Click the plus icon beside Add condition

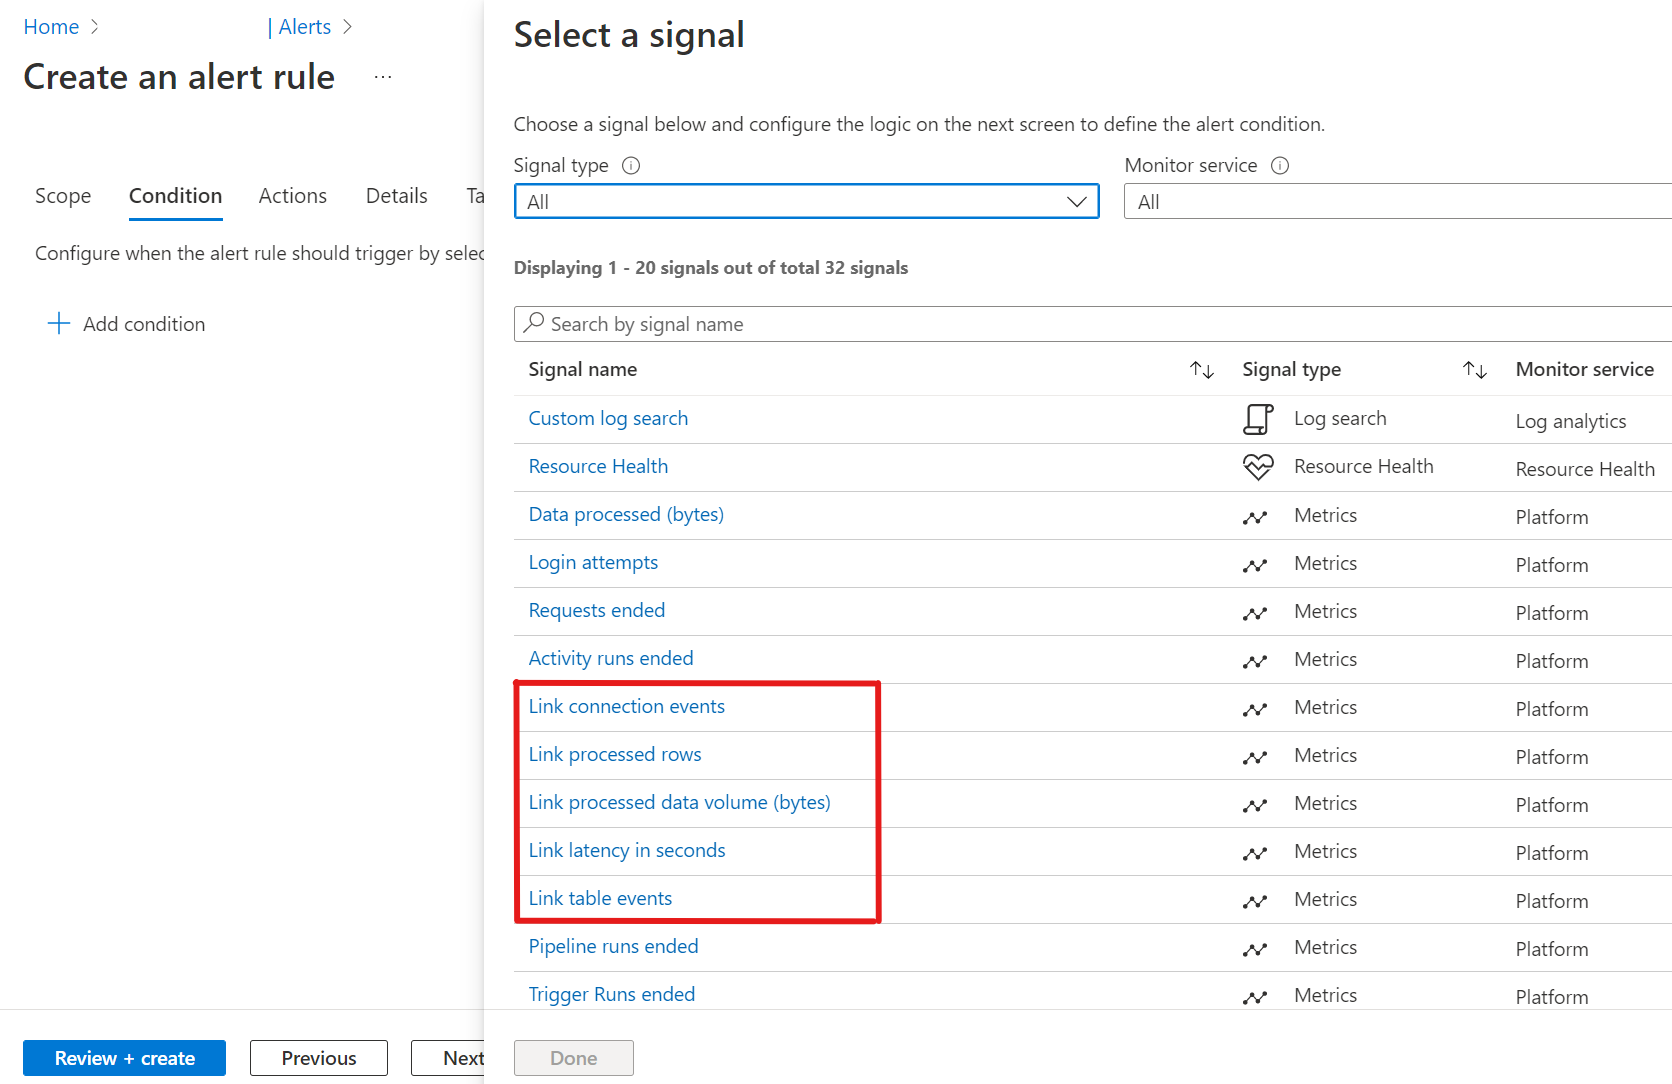point(59,324)
